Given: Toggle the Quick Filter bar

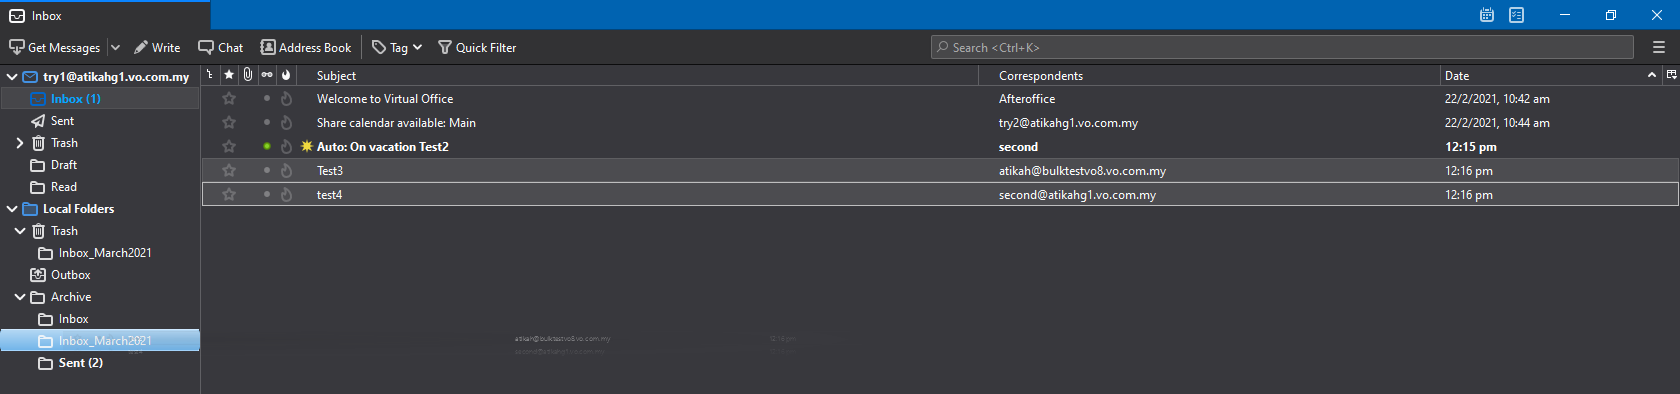Looking at the screenshot, I should (x=477, y=47).
